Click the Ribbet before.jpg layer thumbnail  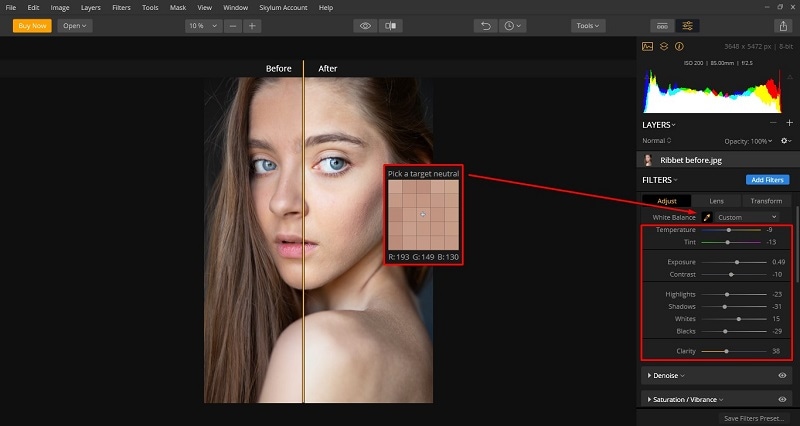[x=648, y=160]
